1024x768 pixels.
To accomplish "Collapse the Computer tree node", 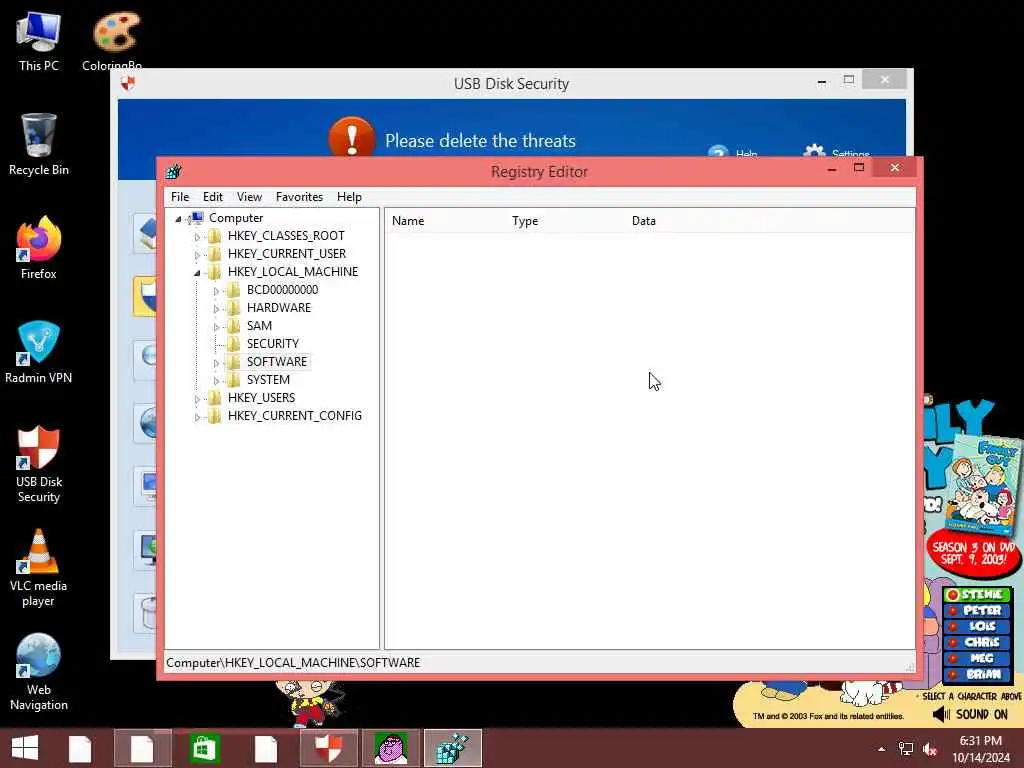I will click(x=178, y=219).
